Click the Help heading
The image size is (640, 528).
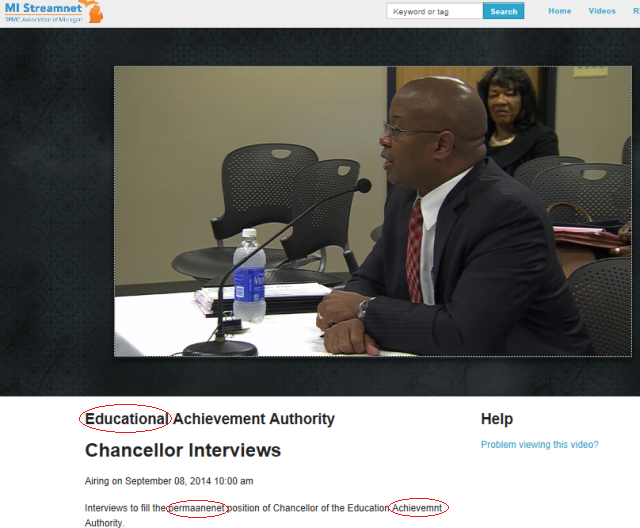(x=496, y=419)
